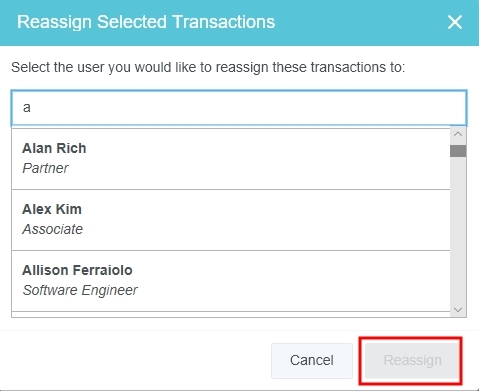Image resolution: width=479 pixels, height=391 pixels.
Task: Click the user list scrollbar thumb
Action: point(458,151)
